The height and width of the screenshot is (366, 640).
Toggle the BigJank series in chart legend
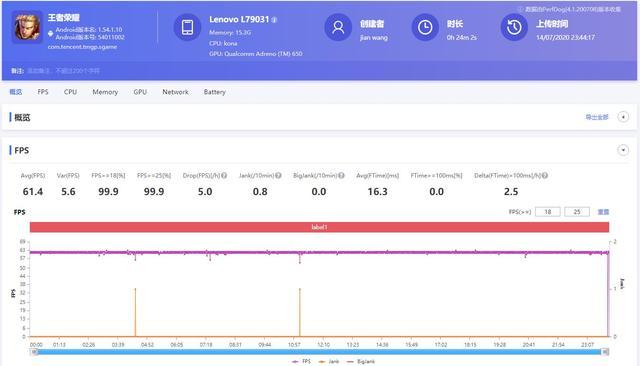pyautogui.click(x=361, y=362)
